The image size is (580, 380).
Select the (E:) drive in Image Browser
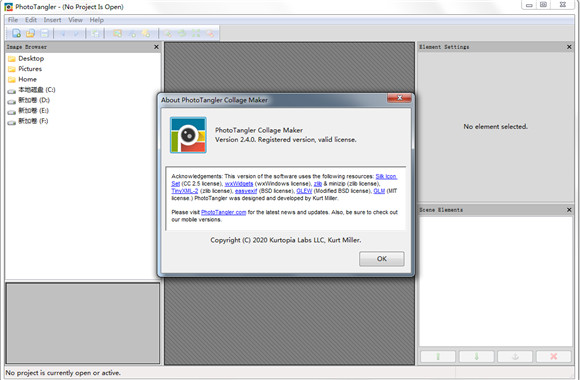tap(28, 111)
